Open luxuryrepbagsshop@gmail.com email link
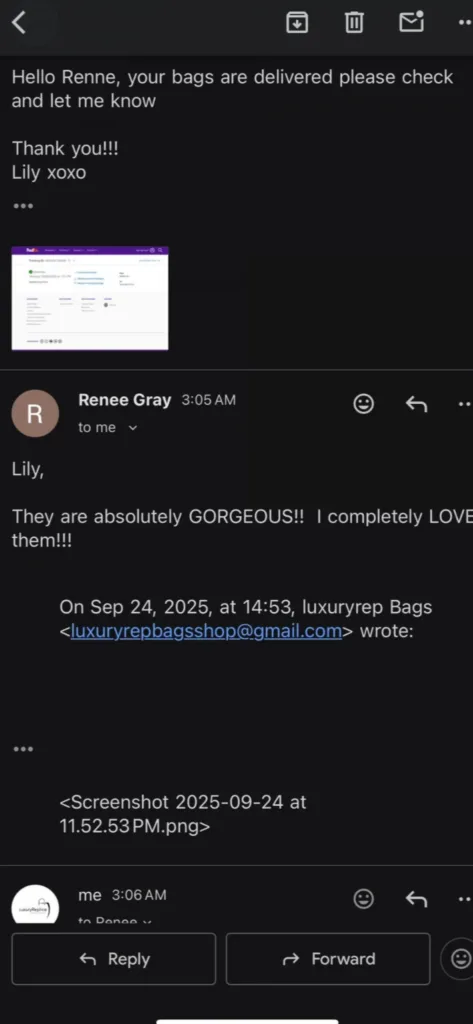 coord(206,632)
